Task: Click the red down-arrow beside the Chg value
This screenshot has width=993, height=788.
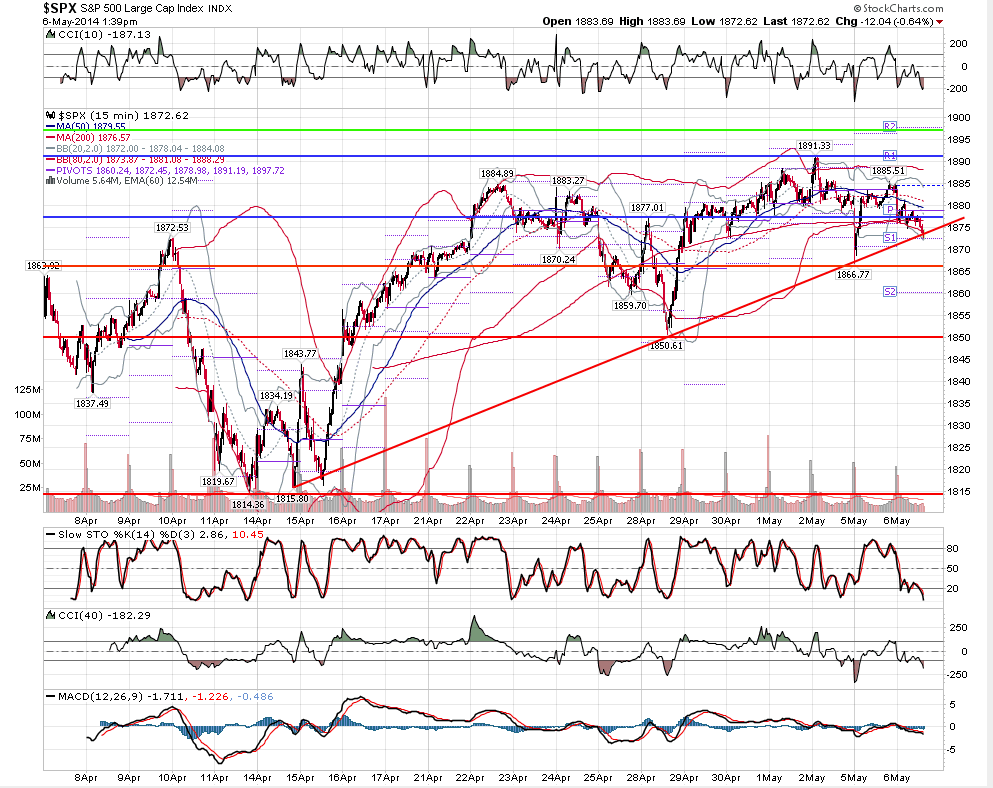Action: point(939,22)
